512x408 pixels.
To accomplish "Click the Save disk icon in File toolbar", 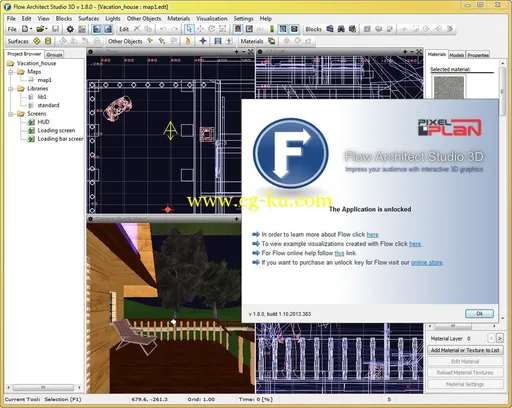I will (55, 29).
